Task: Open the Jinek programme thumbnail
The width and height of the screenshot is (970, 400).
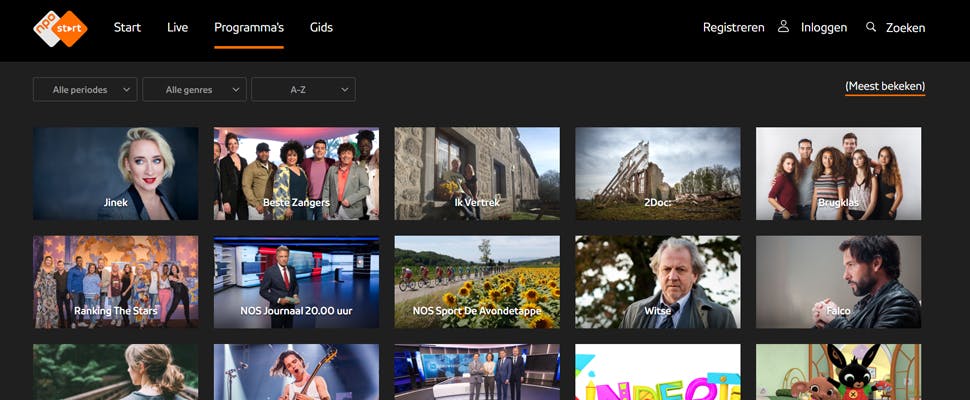Action: (116, 174)
